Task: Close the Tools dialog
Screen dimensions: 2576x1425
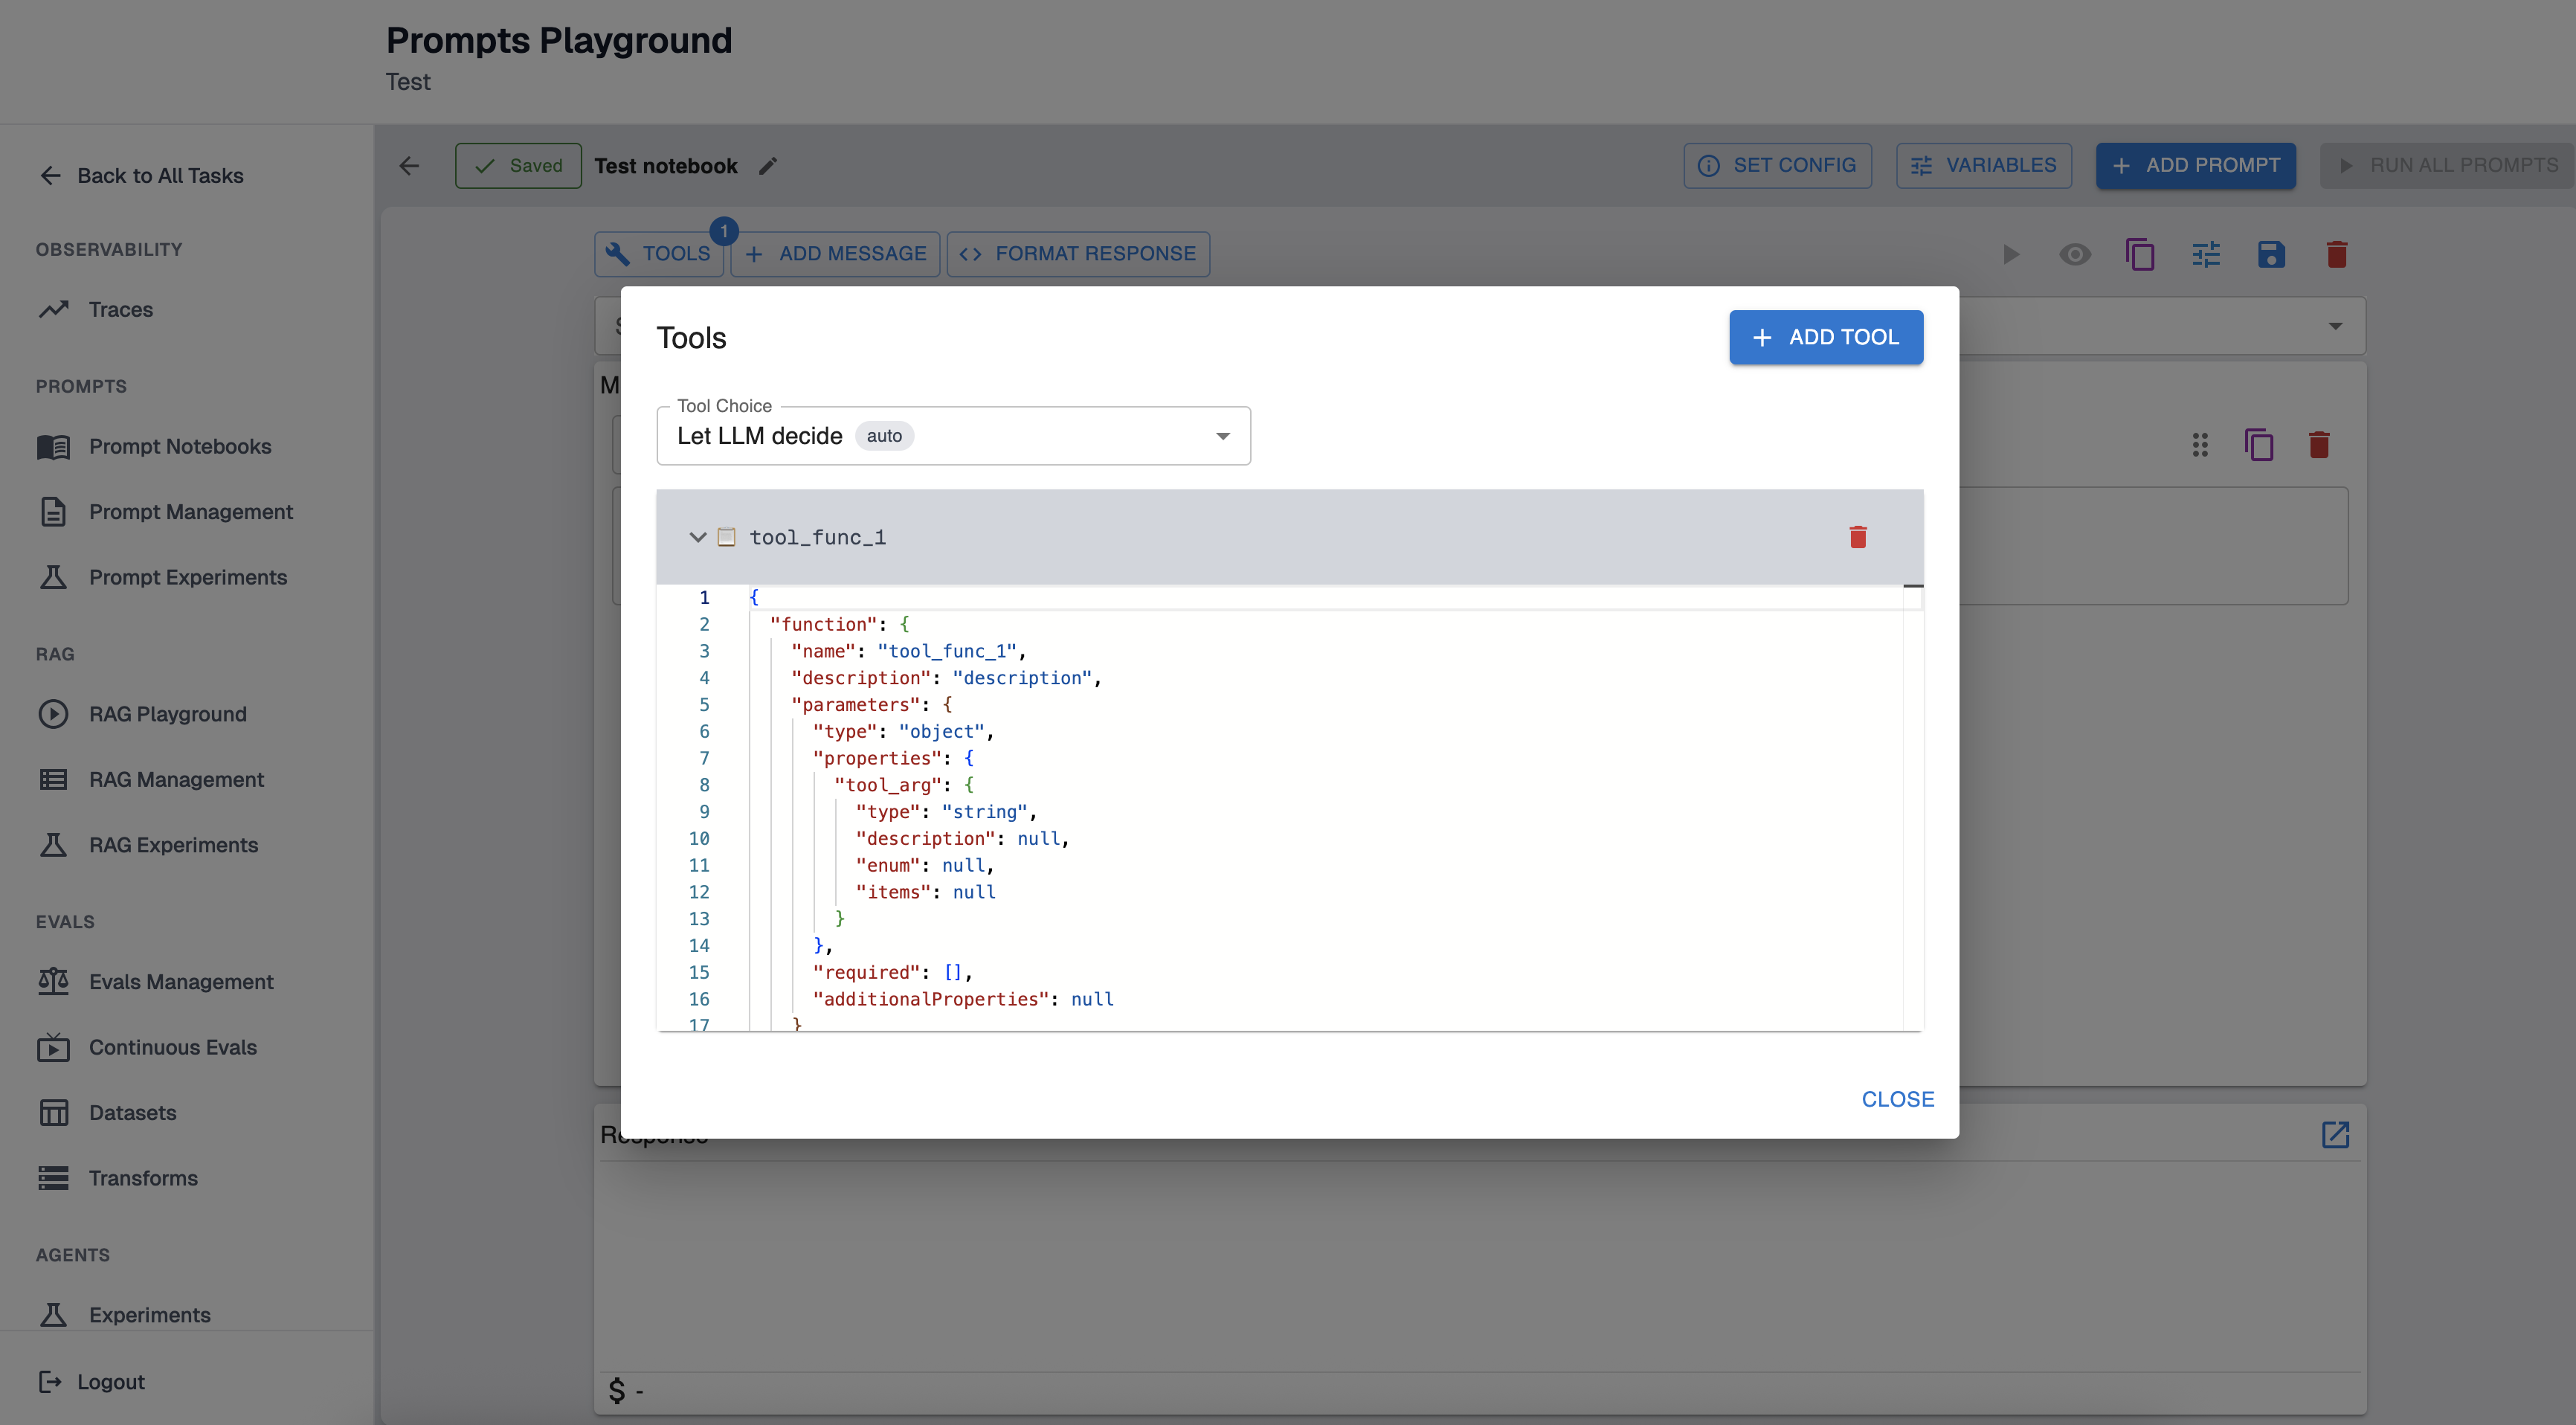Action: coord(1896,1099)
